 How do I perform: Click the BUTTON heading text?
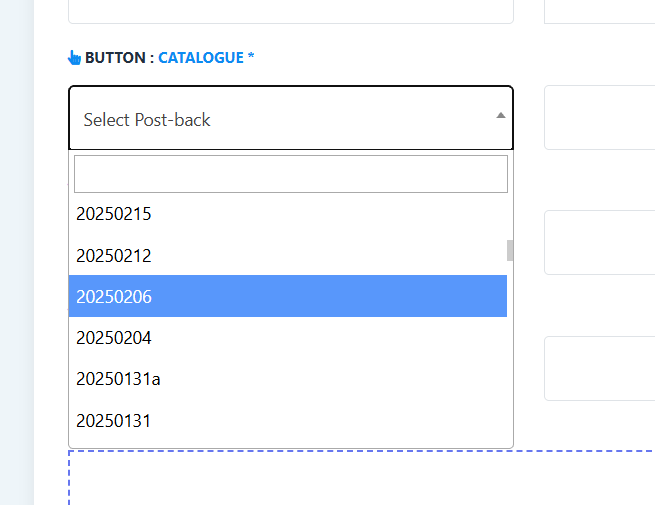[x=115, y=58]
